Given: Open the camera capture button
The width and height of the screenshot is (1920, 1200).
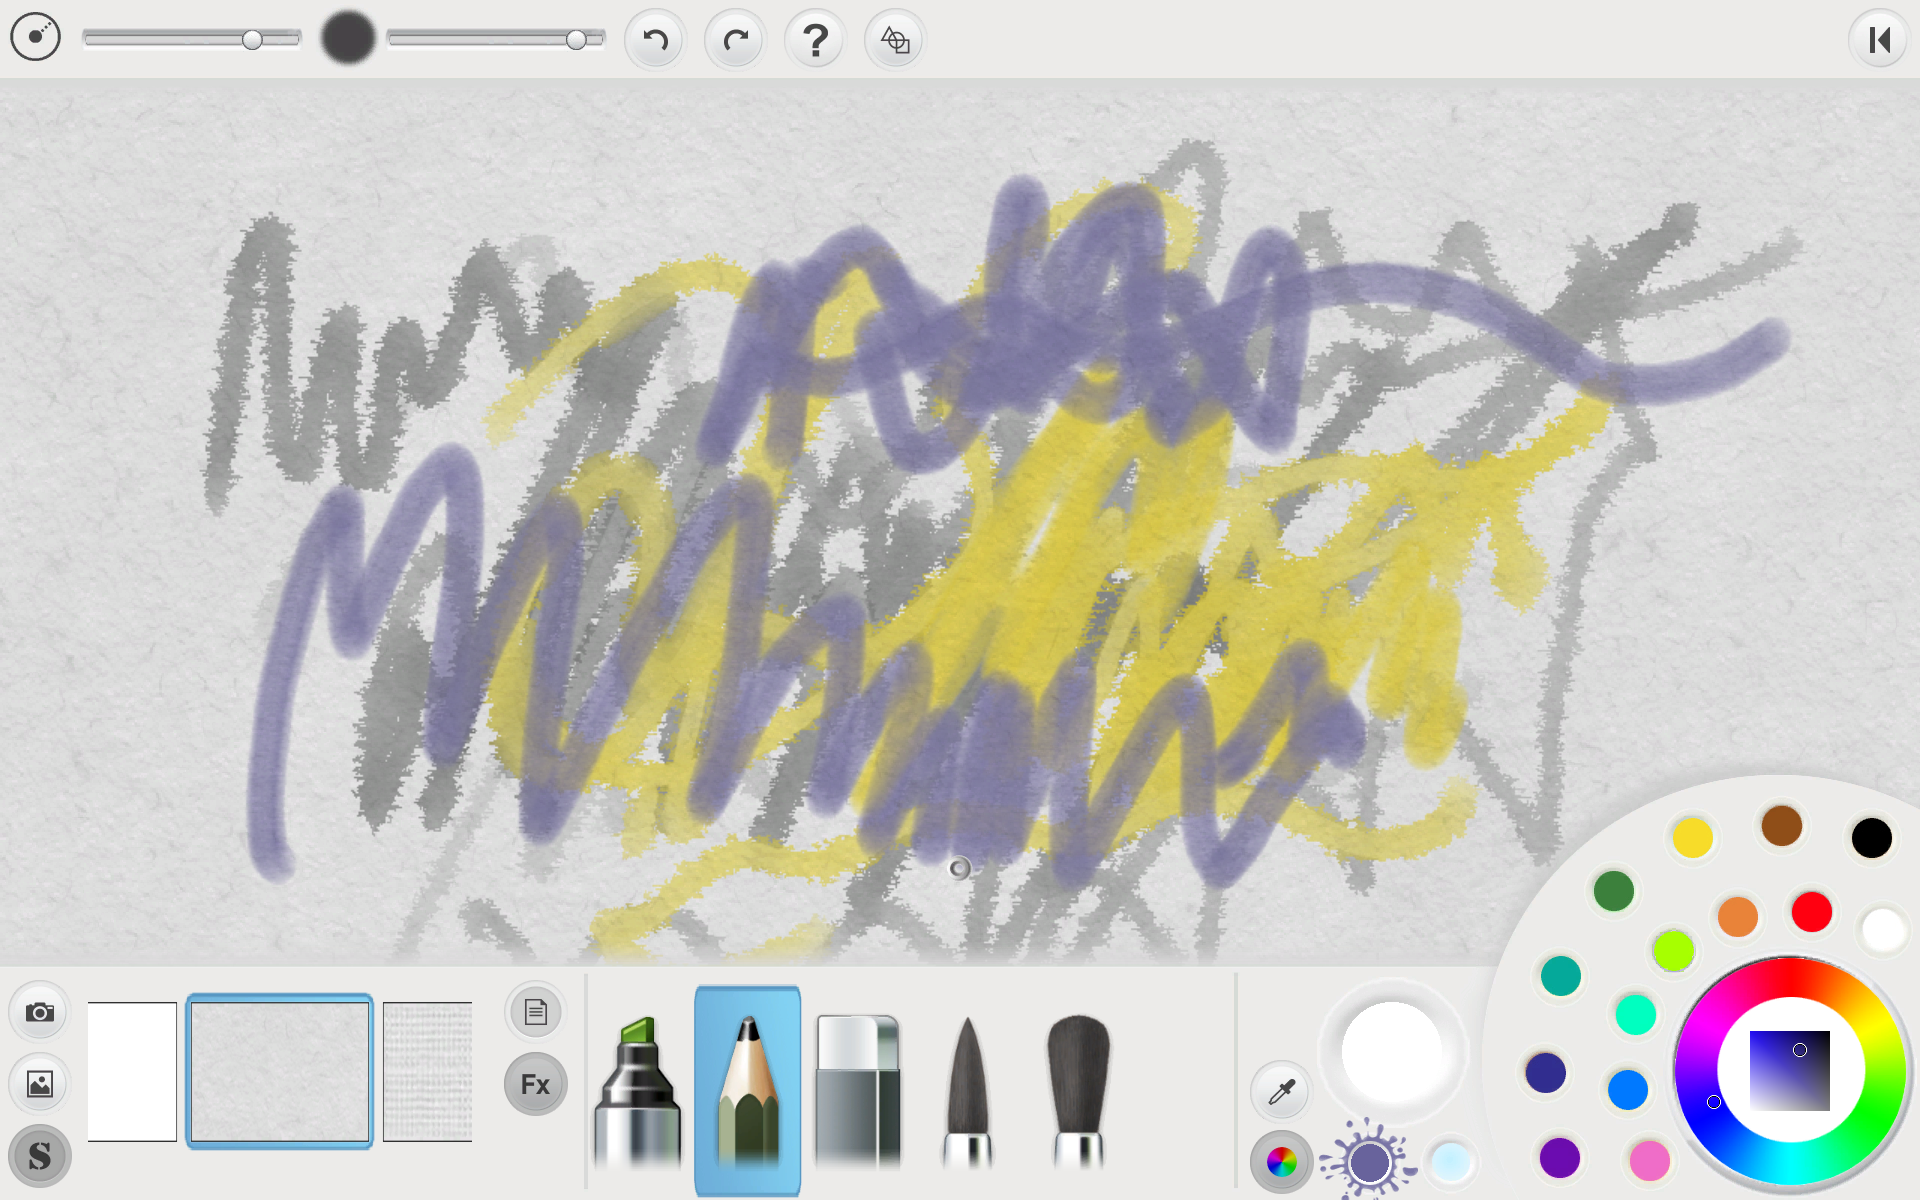Looking at the screenshot, I should (x=40, y=1012).
